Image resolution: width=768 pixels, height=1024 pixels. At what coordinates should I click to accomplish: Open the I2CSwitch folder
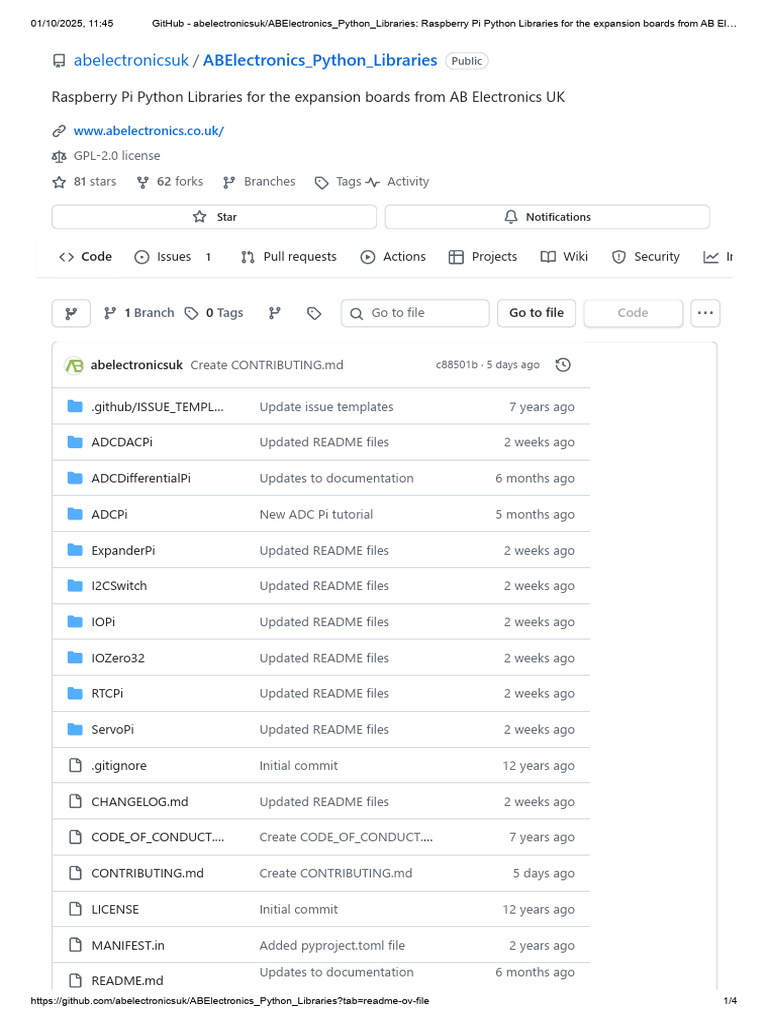pyautogui.click(x=119, y=586)
